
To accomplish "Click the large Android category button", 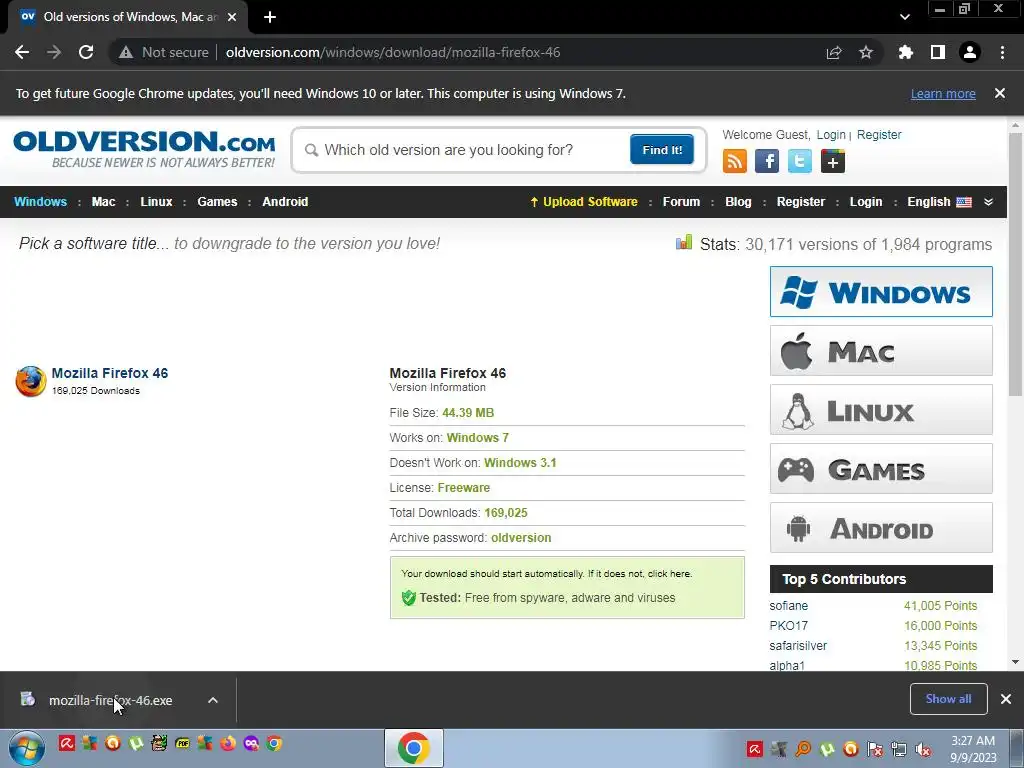I will [881, 528].
